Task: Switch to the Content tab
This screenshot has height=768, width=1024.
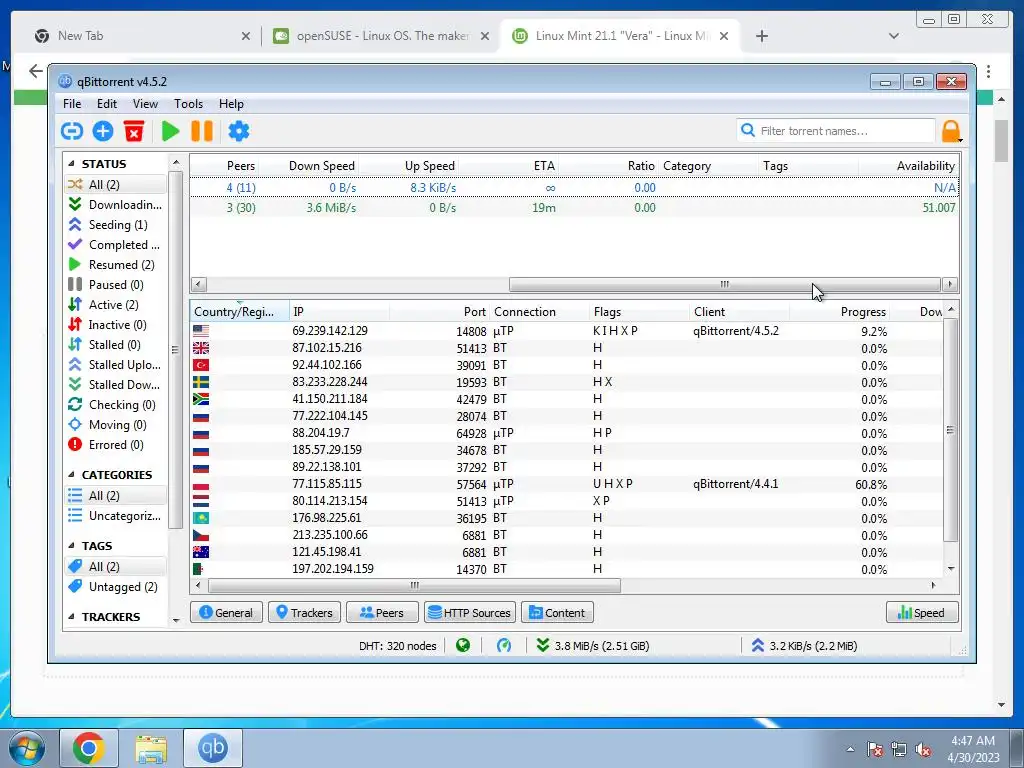Action: [557, 613]
